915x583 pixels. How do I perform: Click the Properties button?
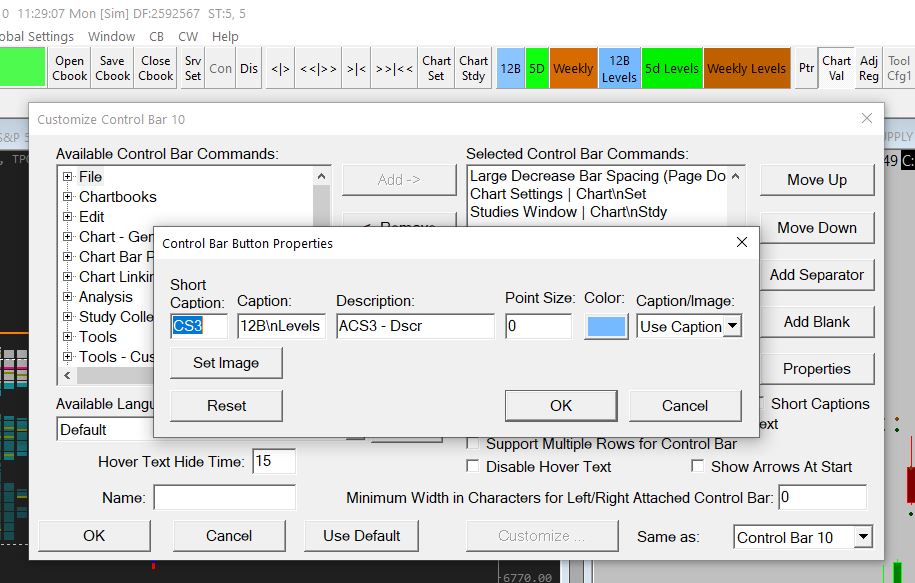coord(817,369)
